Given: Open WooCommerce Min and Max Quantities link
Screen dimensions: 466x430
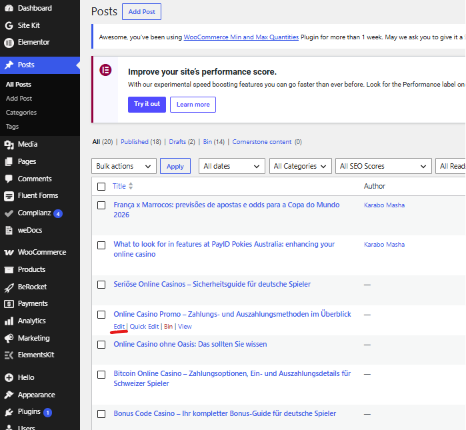Looking at the screenshot, I should [241, 37].
